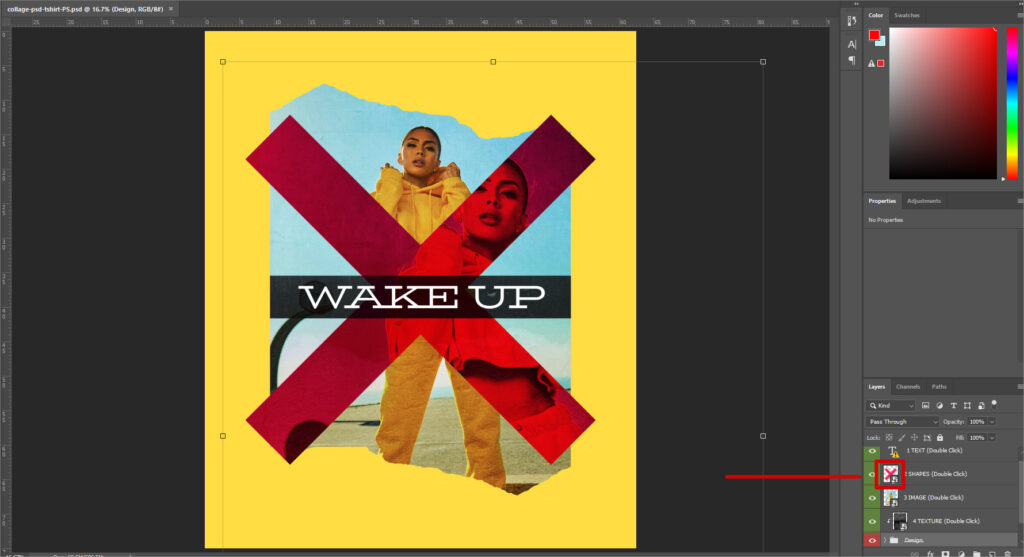Filter layers by type layers icon

tap(953, 406)
